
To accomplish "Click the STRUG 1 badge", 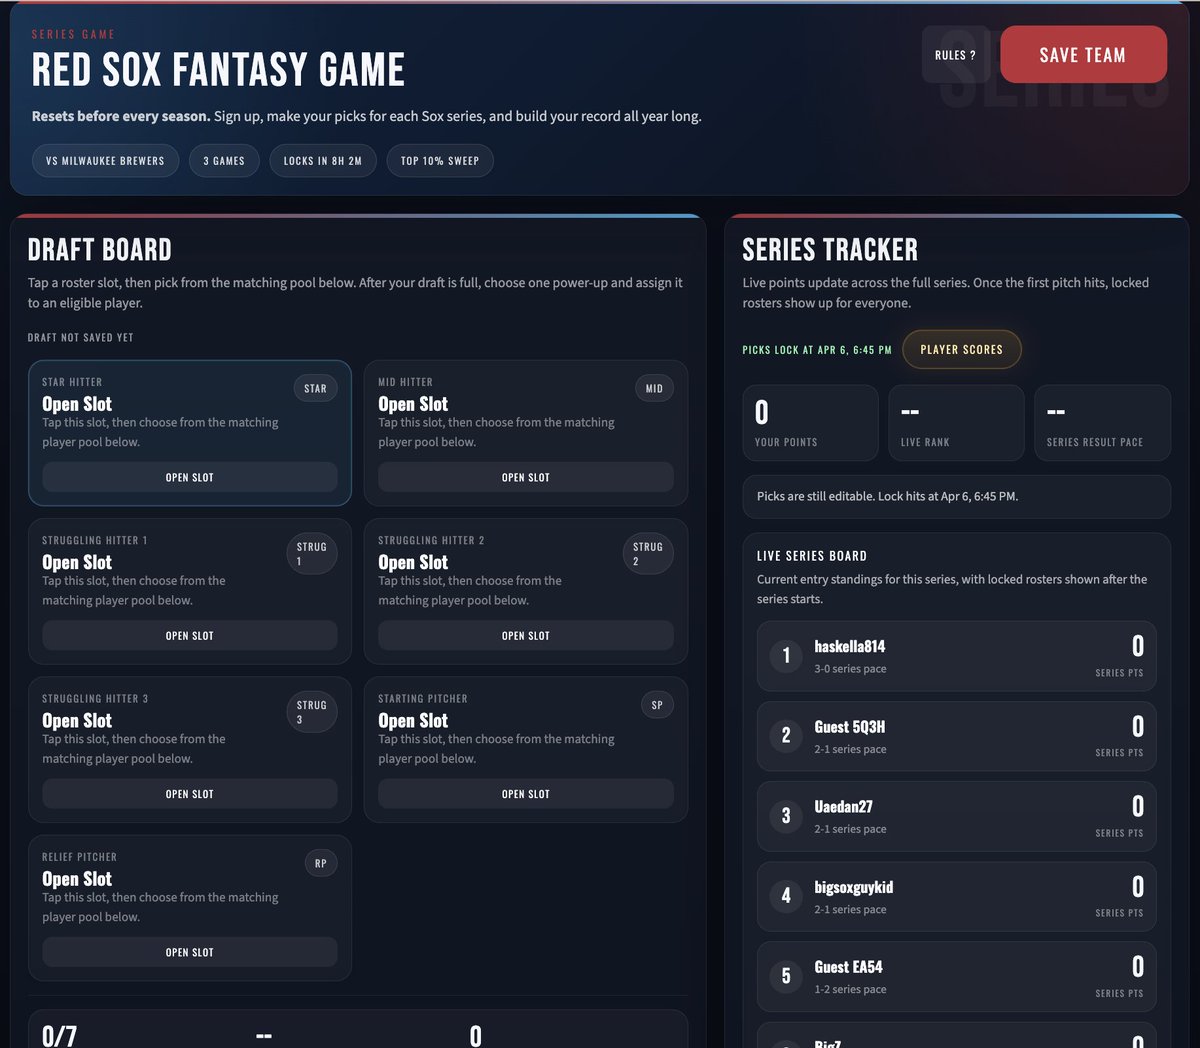I will (x=312, y=554).
